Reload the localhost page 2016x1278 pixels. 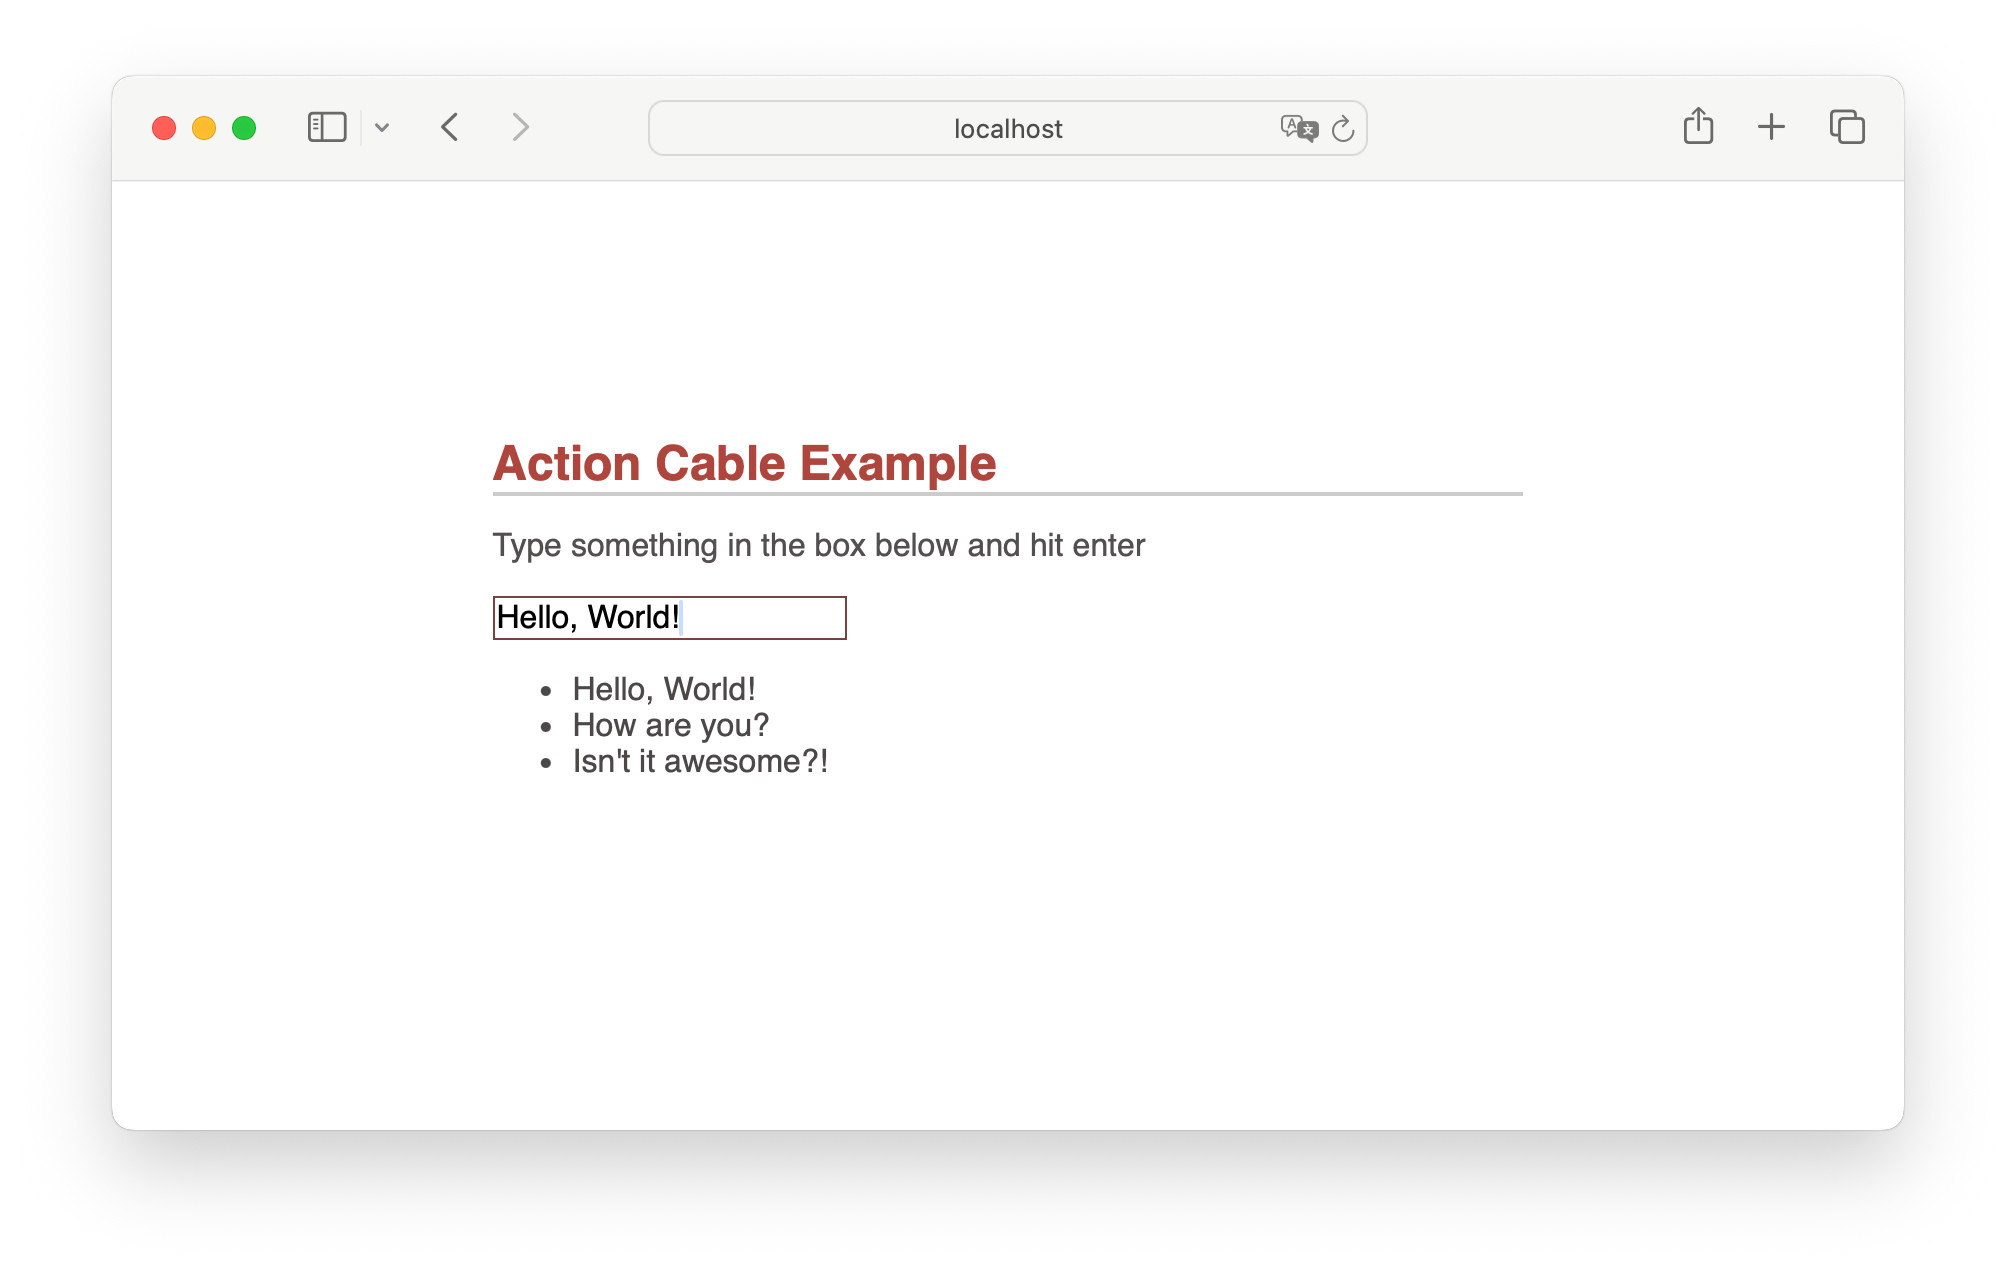pyautogui.click(x=1343, y=128)
